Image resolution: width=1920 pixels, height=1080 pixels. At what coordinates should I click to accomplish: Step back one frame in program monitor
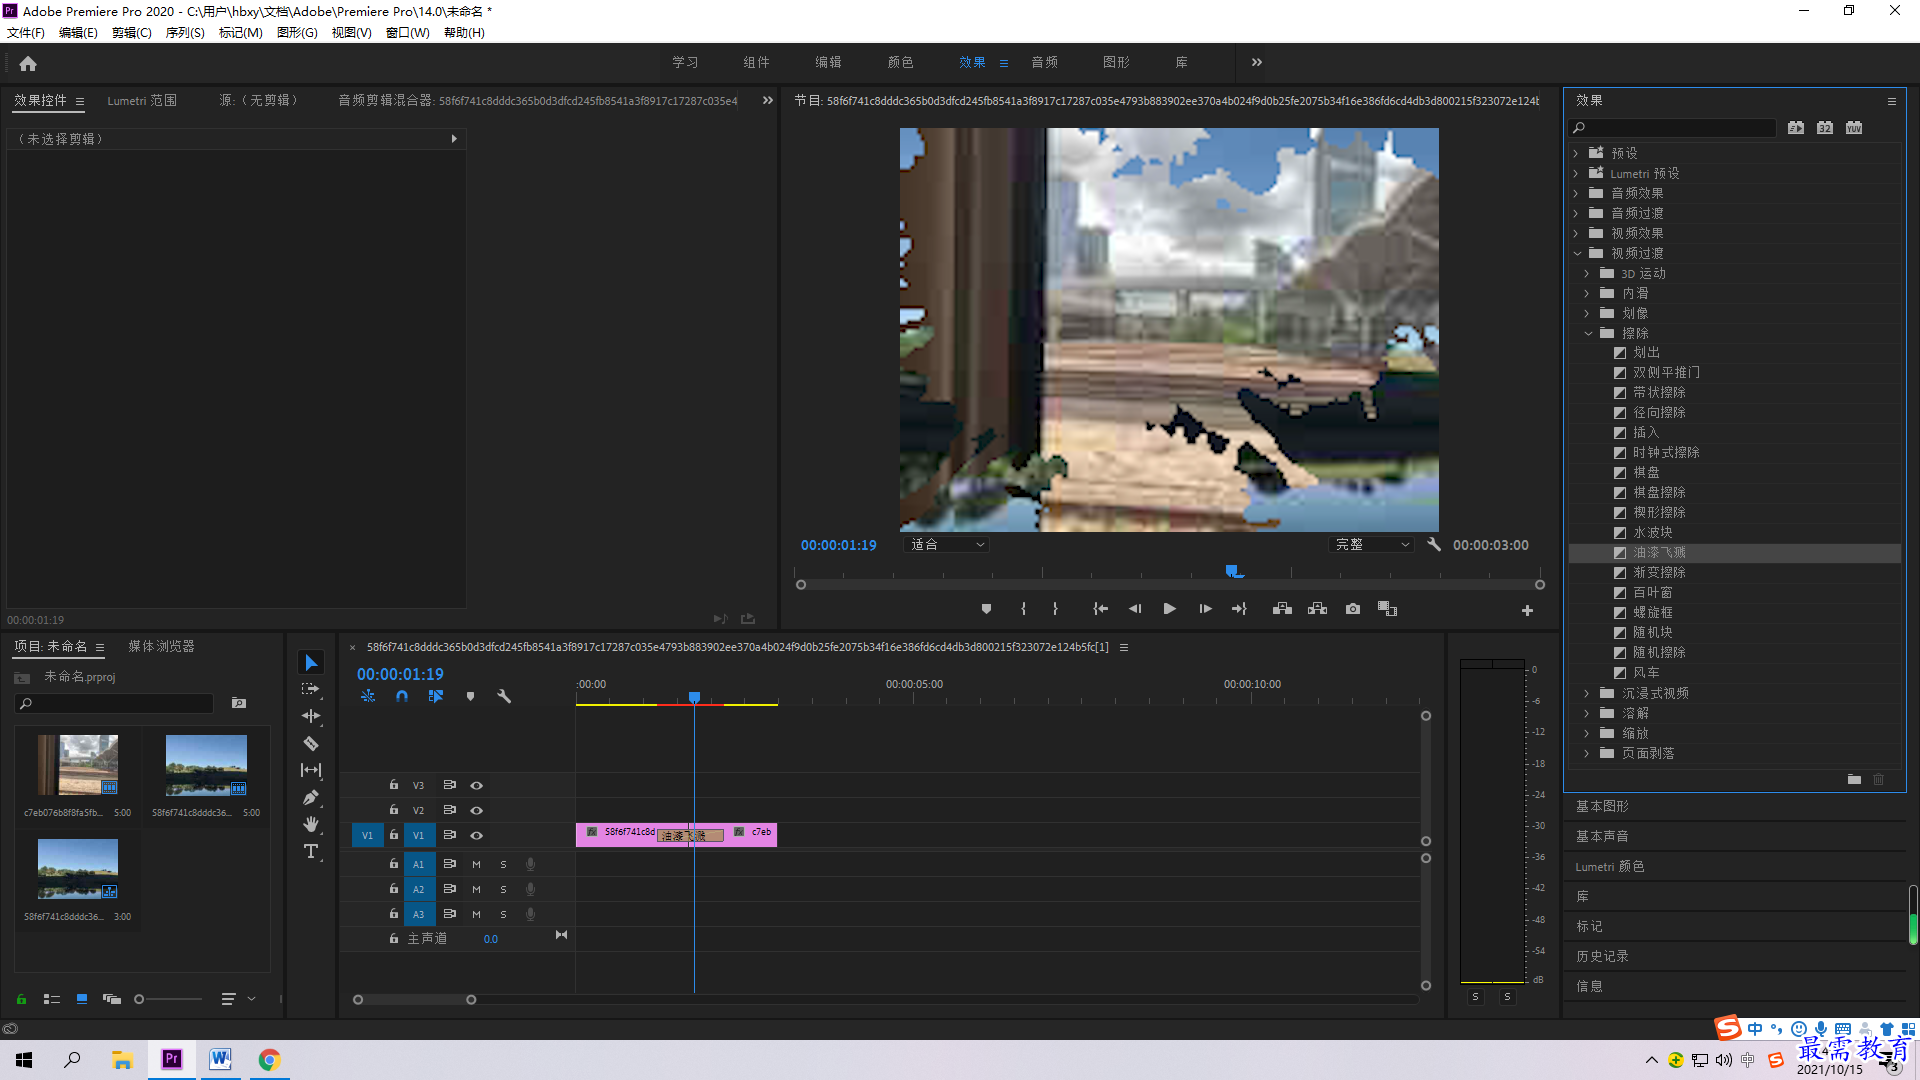tap(1135, 609)
